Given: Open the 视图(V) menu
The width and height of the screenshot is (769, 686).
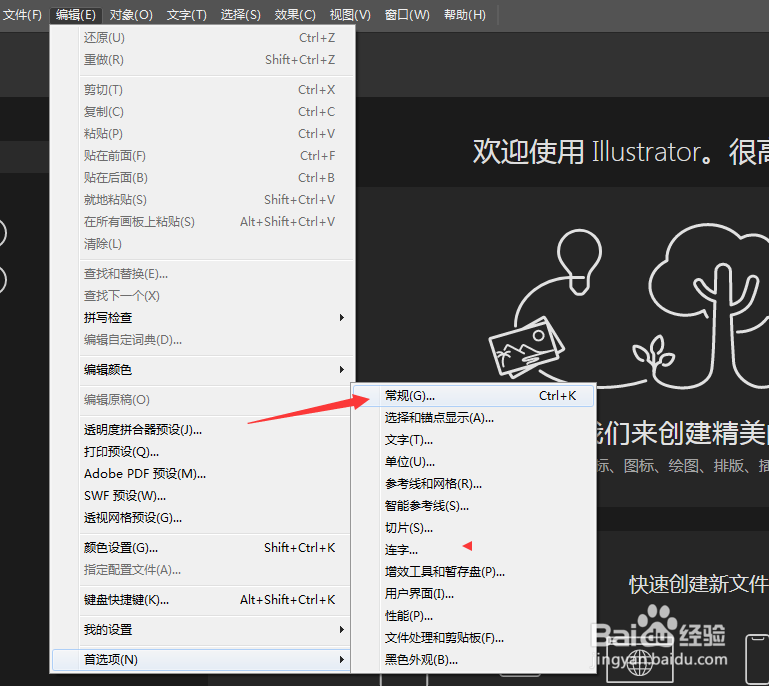Looking at the screenshot, I should point(350,15).
